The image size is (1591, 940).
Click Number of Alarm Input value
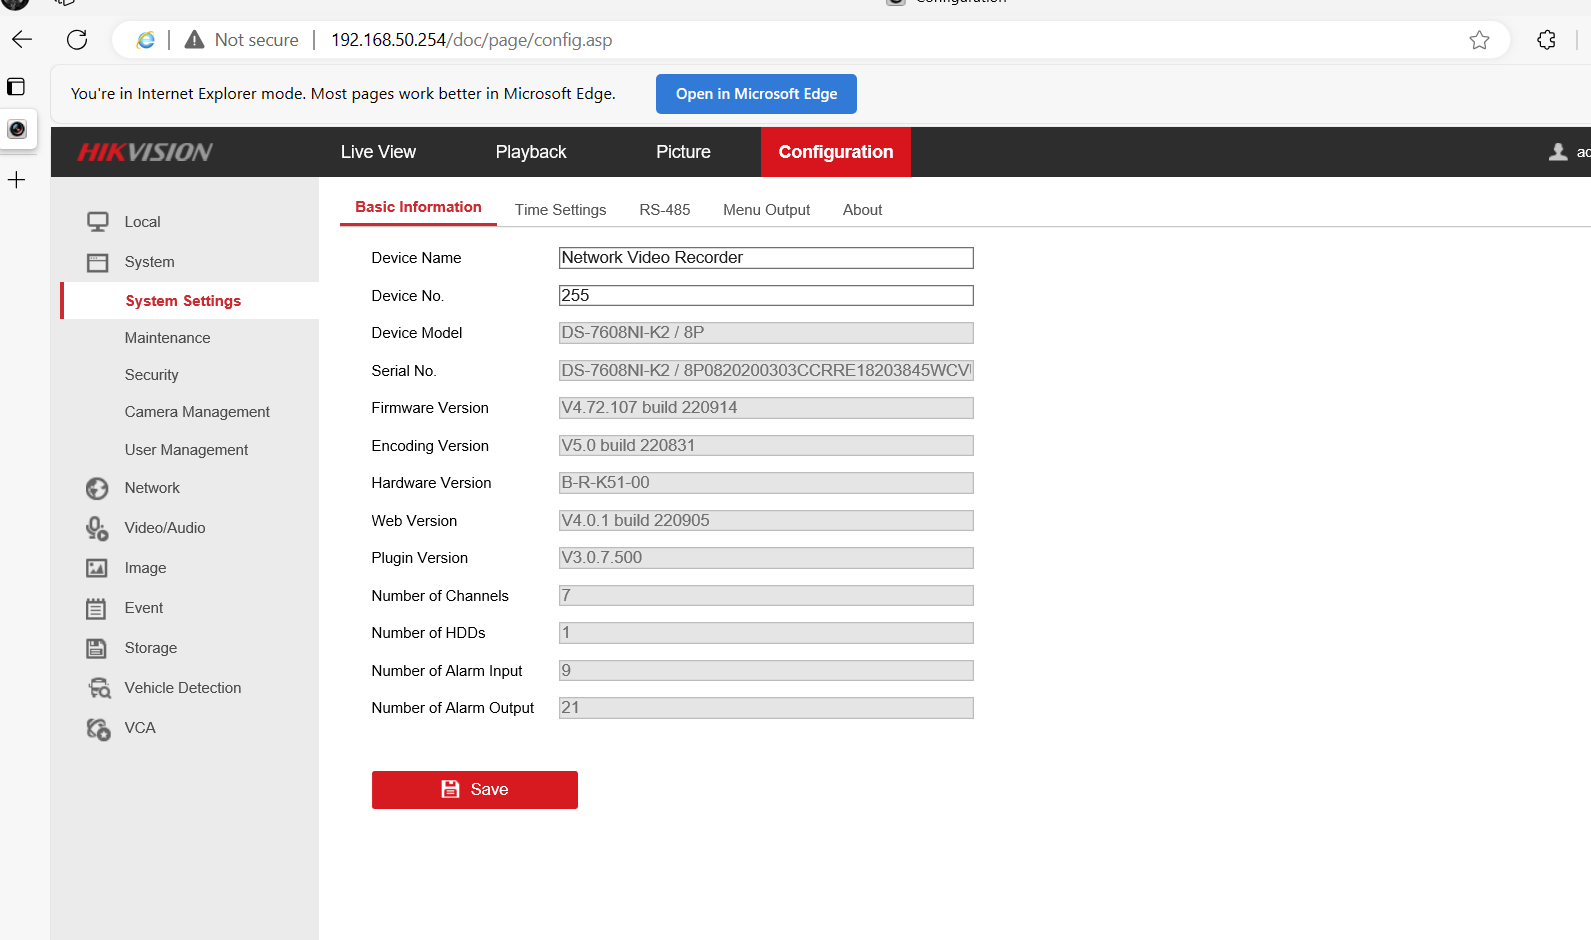point(766,671)
